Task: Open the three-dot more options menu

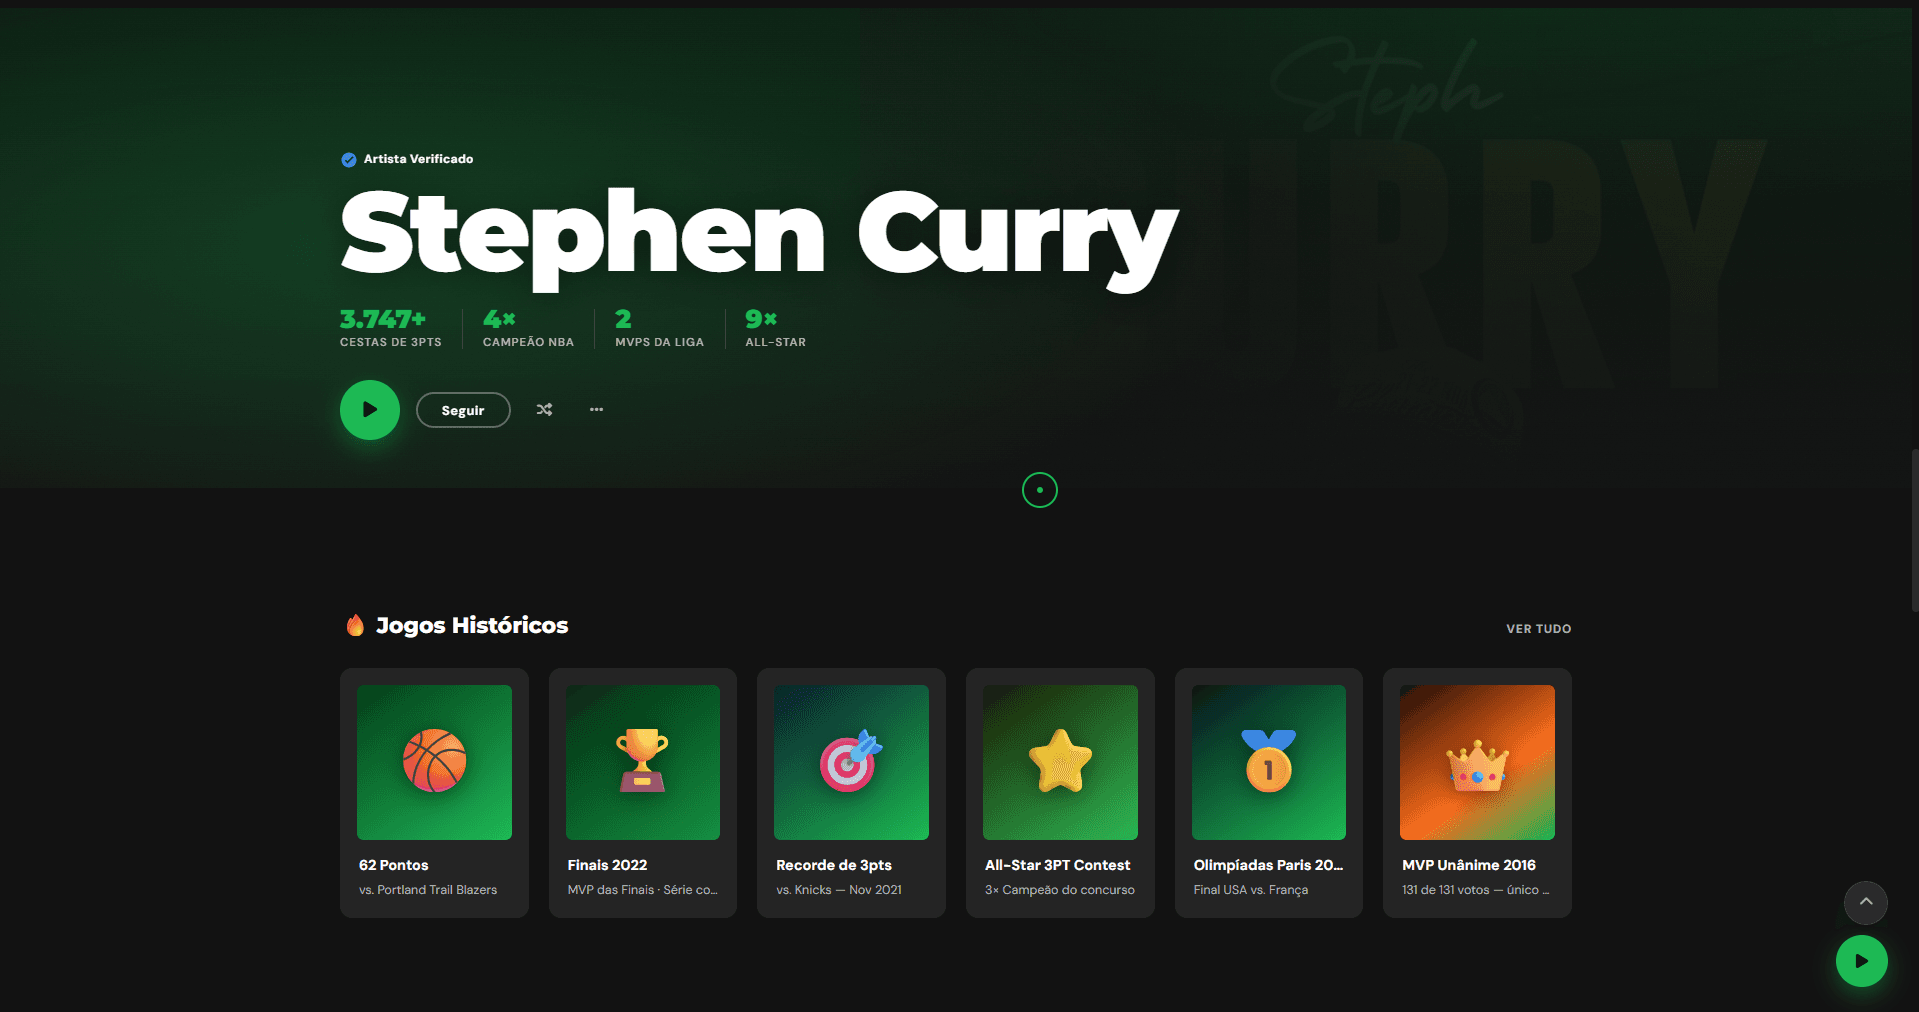Action: click(596, 409)
